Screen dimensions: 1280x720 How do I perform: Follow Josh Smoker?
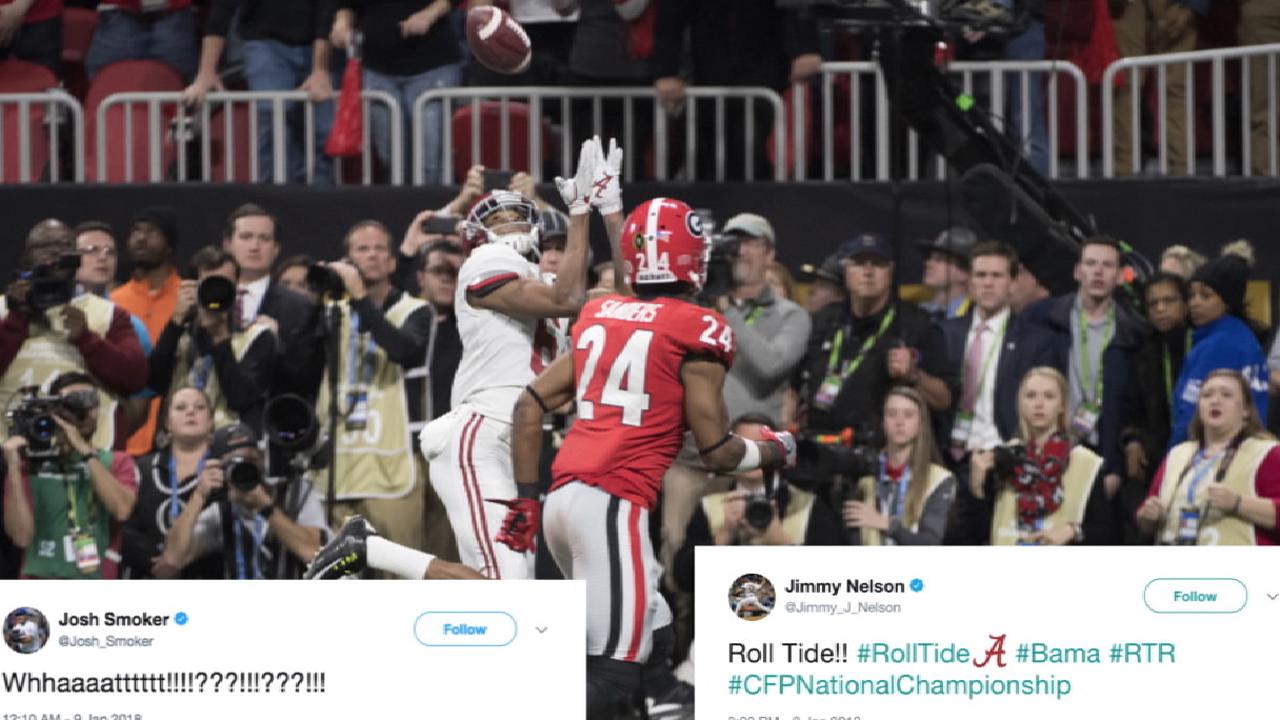[x=465, y=629]
